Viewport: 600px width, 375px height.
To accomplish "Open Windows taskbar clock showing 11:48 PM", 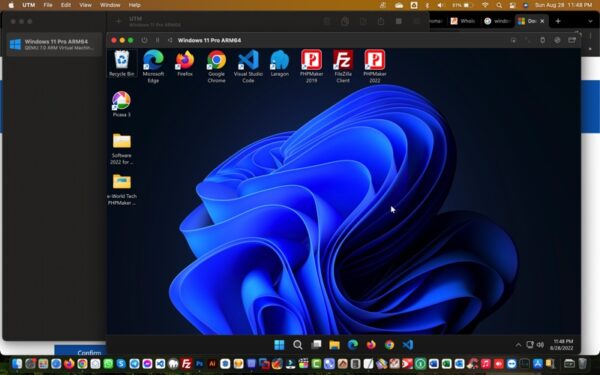I will [562, 344].
